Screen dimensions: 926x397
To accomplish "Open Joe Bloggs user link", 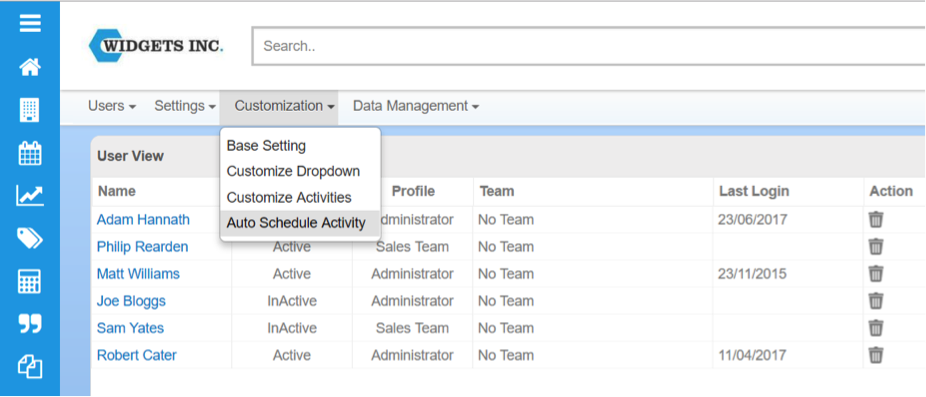I will pyautogui.click(x=131, y=301).
